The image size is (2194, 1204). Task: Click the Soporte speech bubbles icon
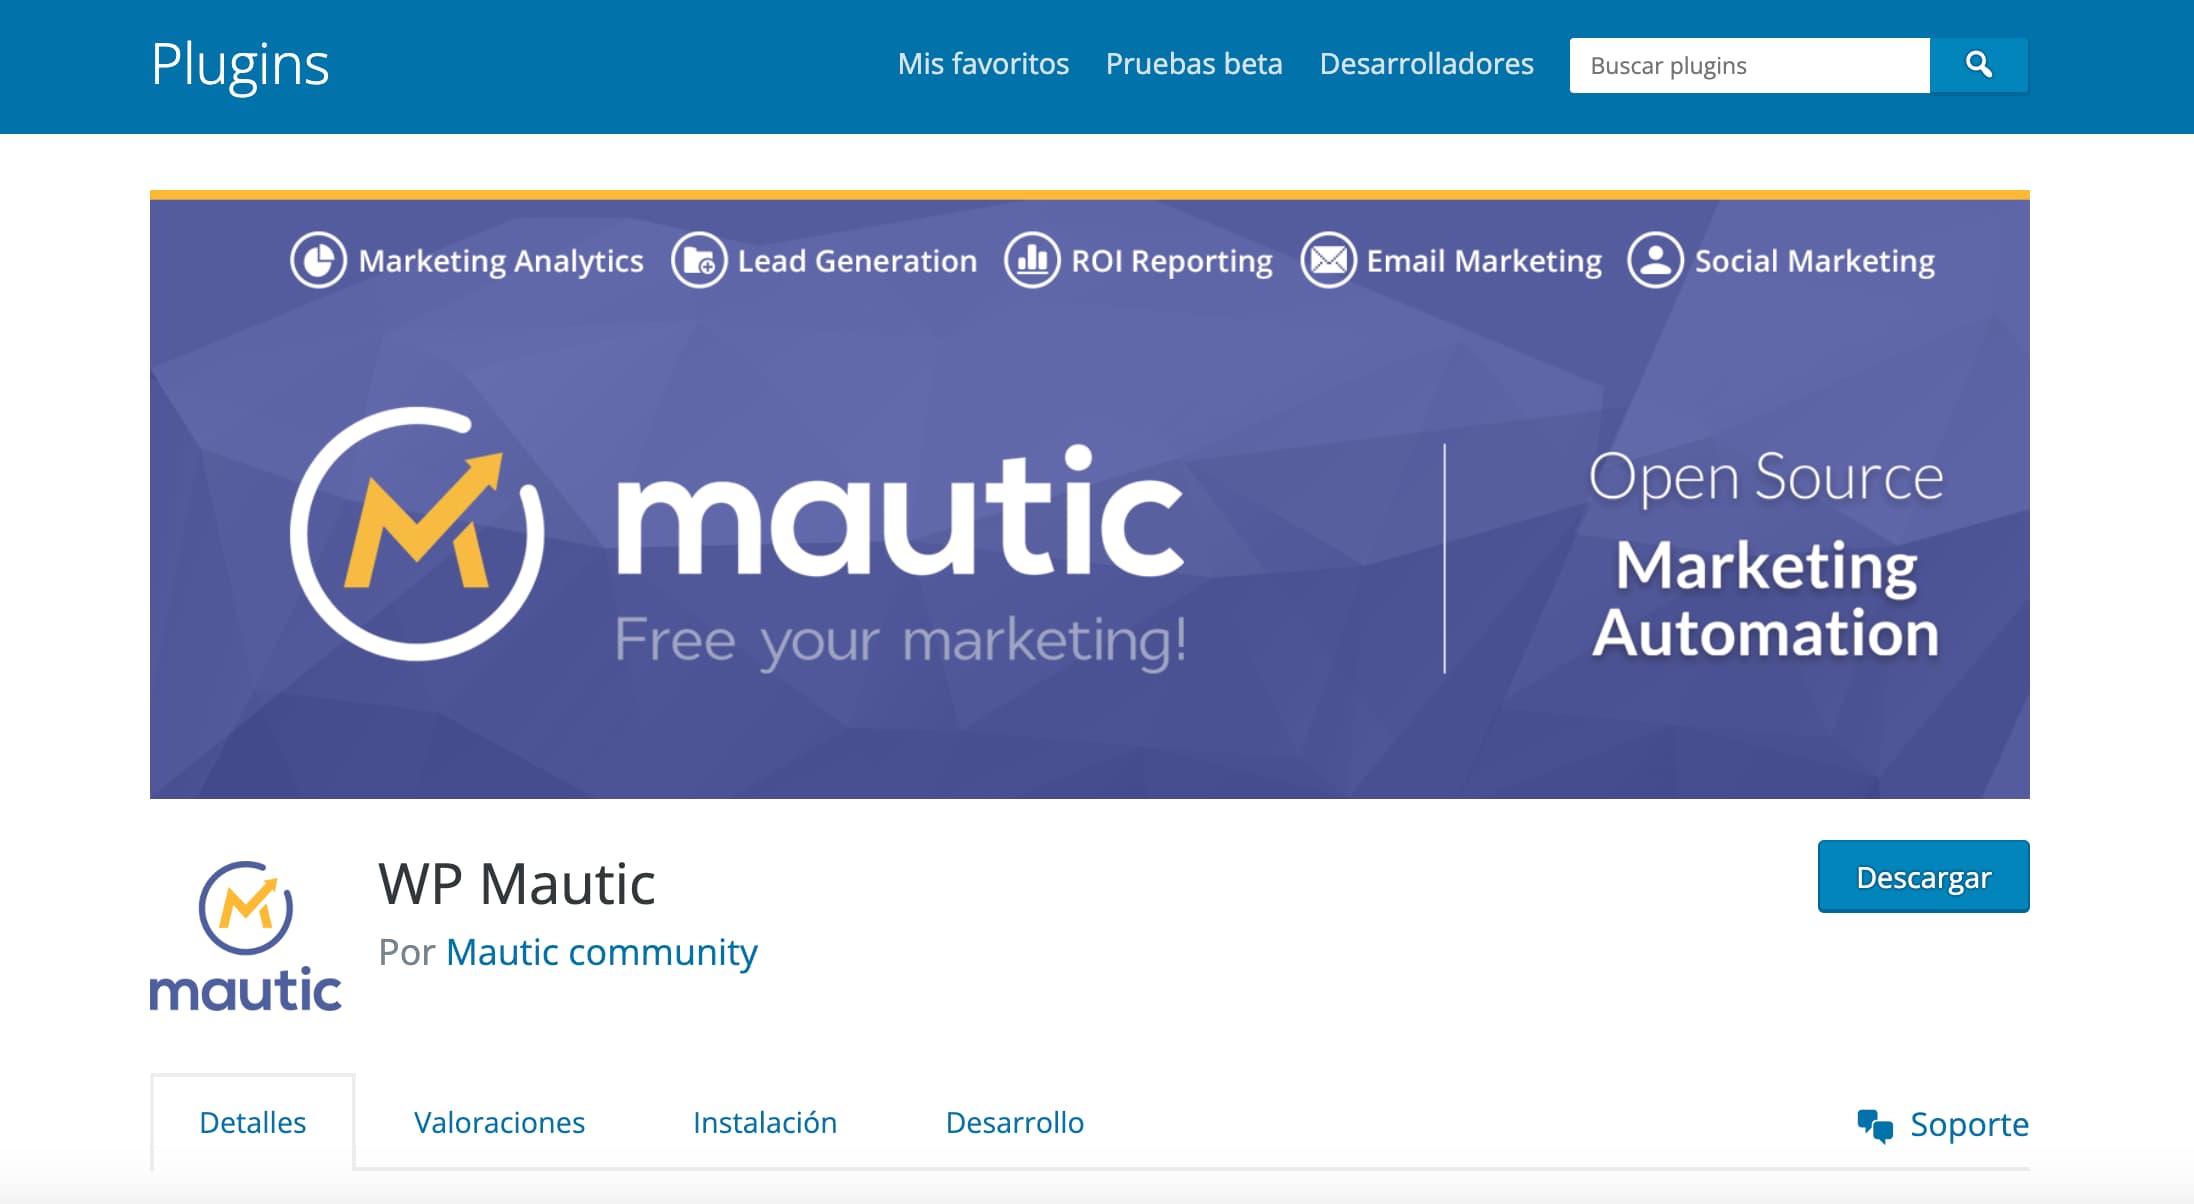1875,1126
